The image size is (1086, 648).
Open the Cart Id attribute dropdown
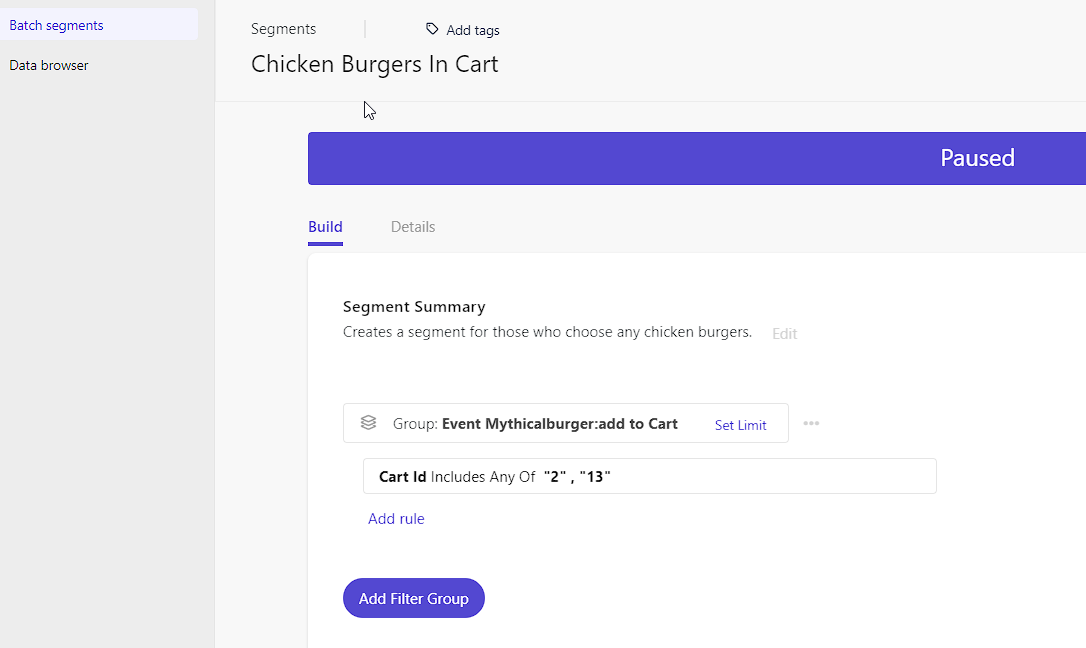tap(404, 476)
